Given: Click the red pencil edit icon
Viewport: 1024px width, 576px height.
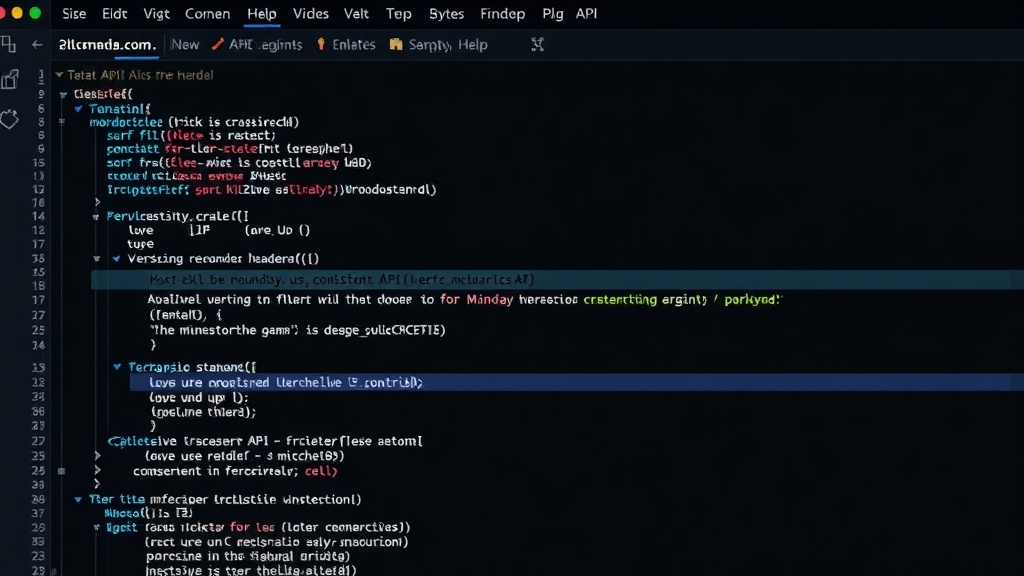Looking at the screenshot, I should tap(217, 44).
